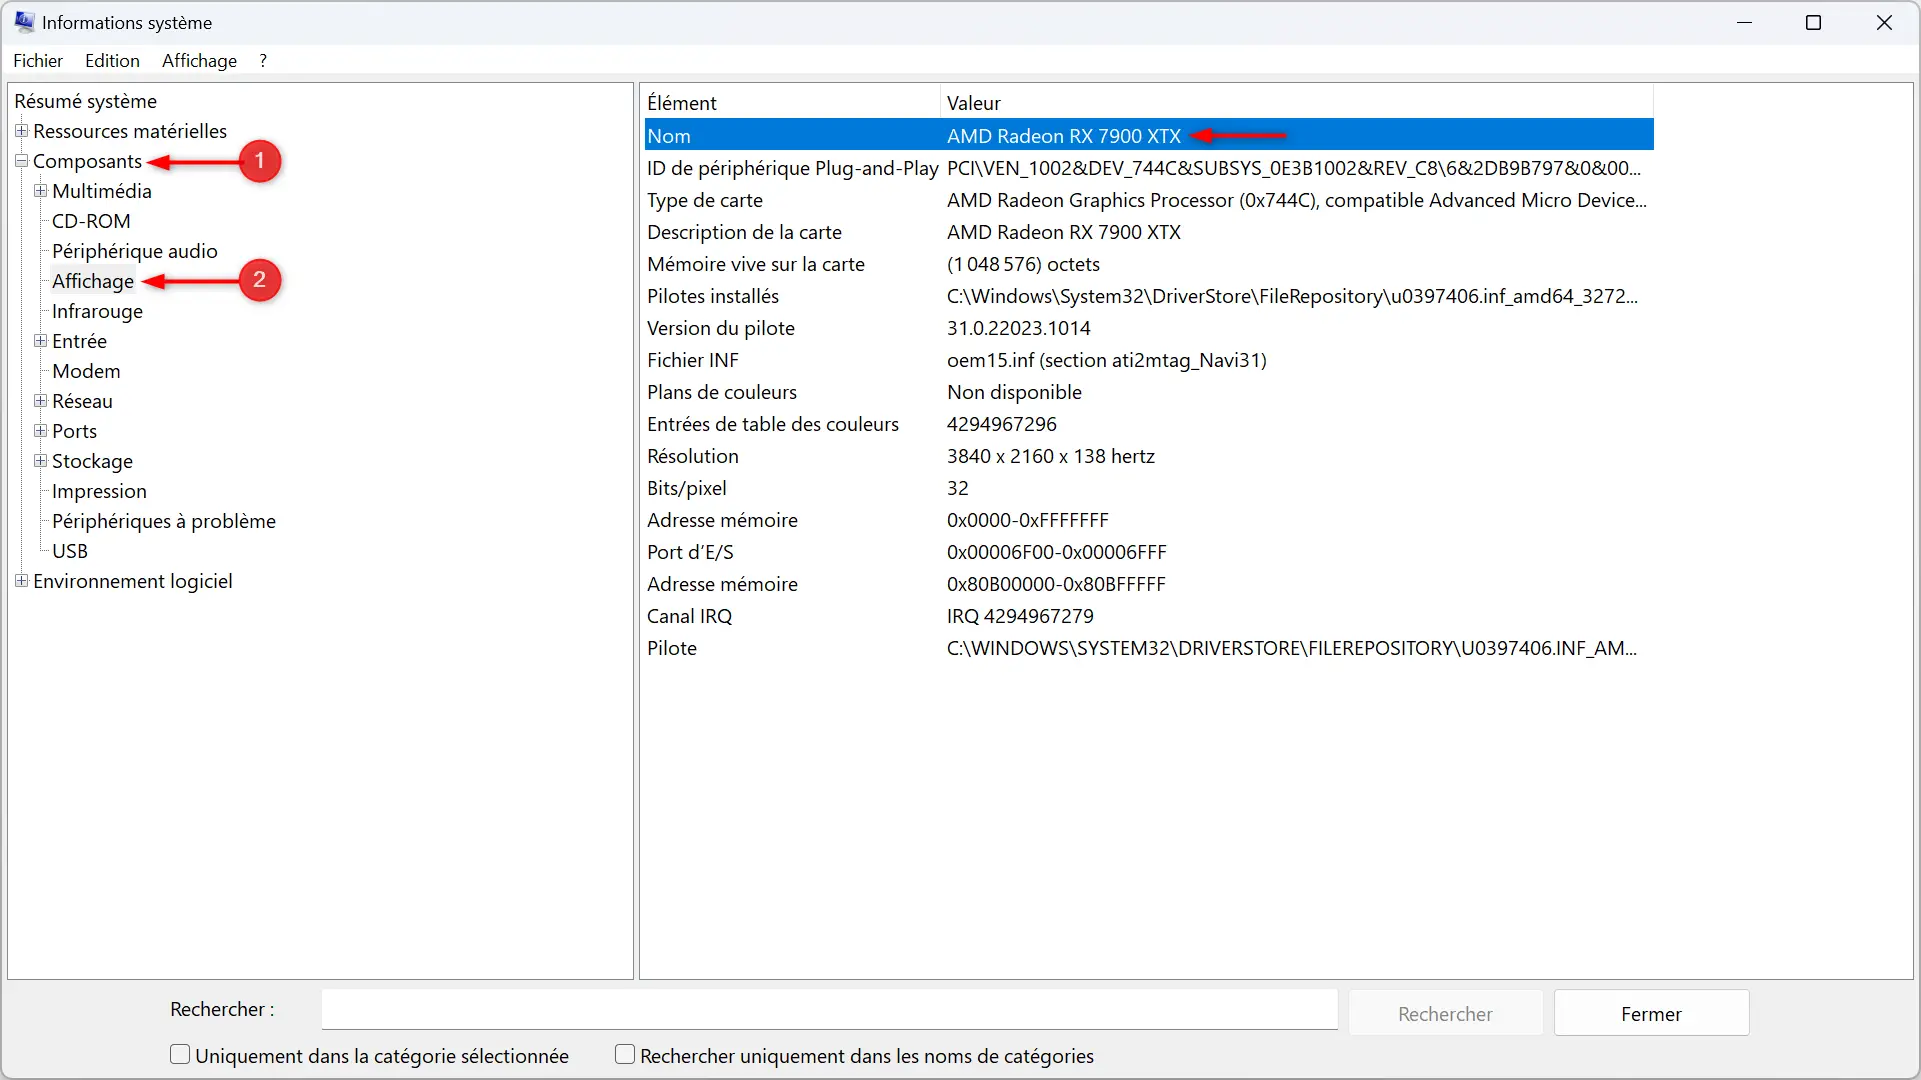Select Impression in the tree

pyautogui.click(x=99, y=491)
